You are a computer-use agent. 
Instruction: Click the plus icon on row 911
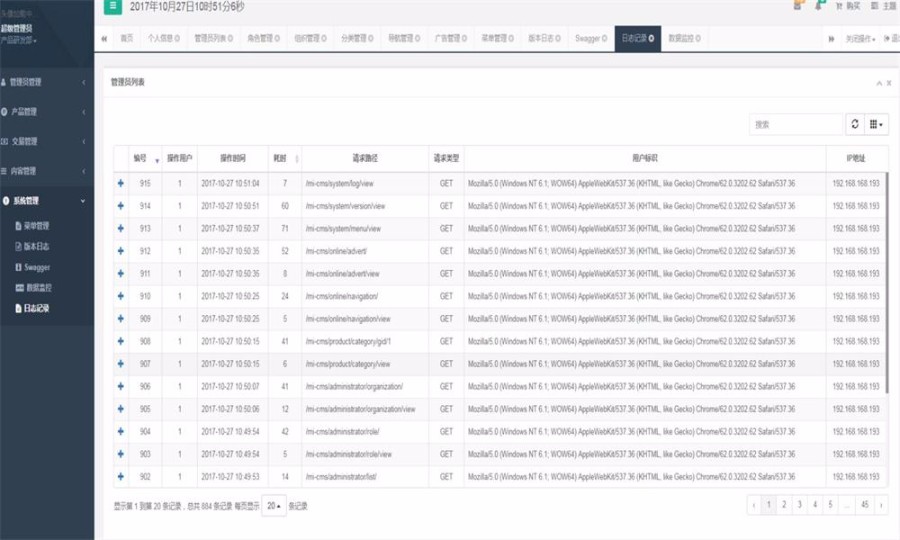coord(121,273)
